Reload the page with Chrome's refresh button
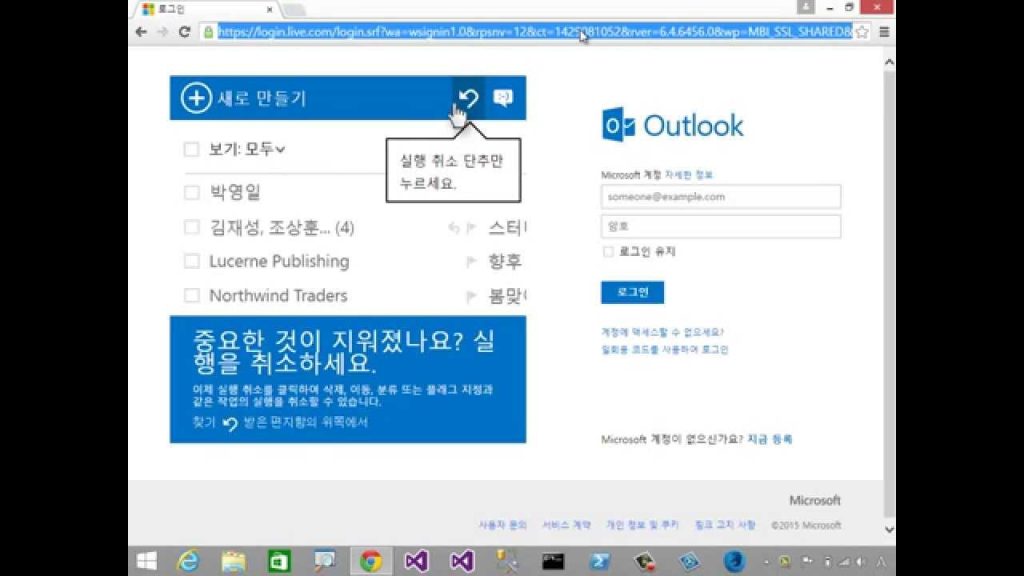1024x576 pixels. click(184, 32)
